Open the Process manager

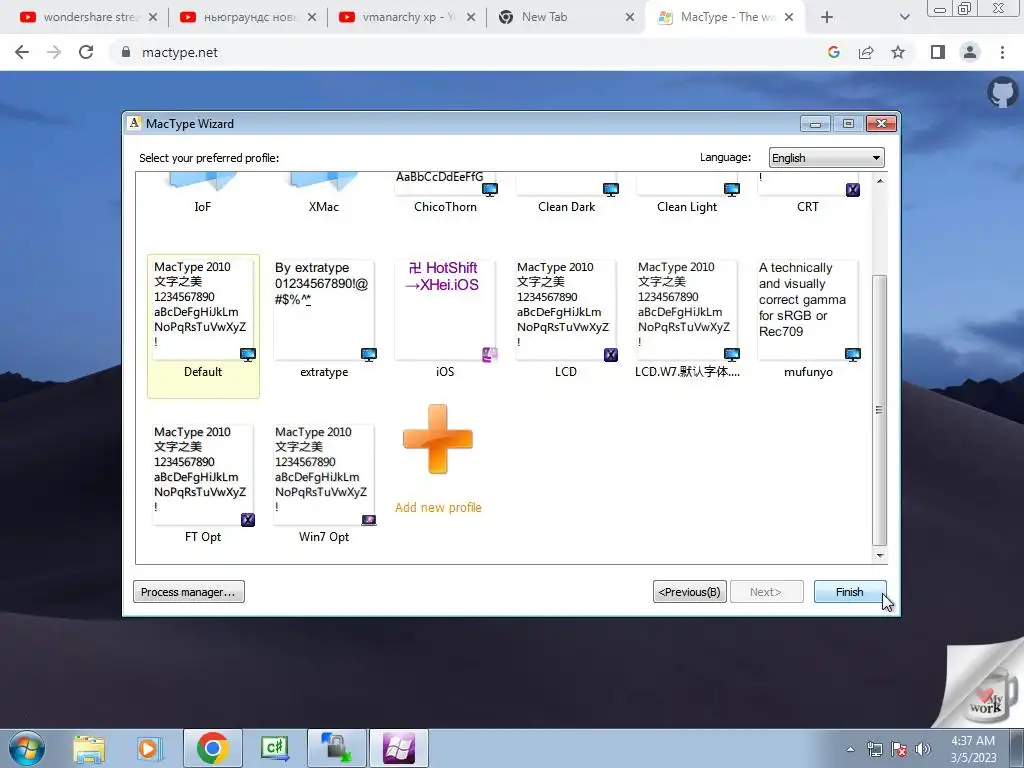click(x=189, y=592)
